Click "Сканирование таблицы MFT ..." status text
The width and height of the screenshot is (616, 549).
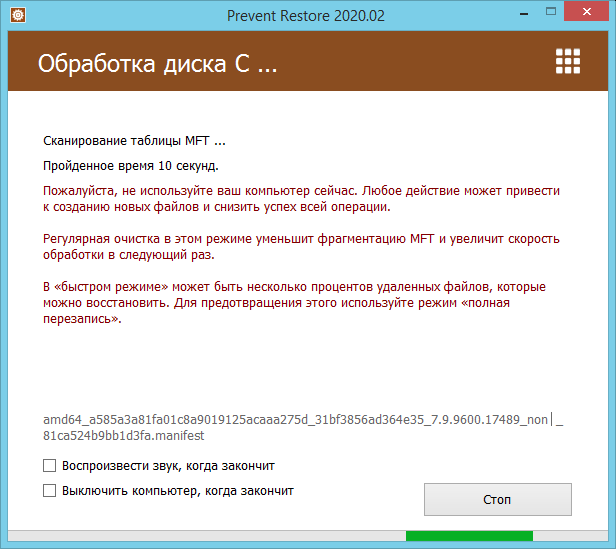[134, 141]
